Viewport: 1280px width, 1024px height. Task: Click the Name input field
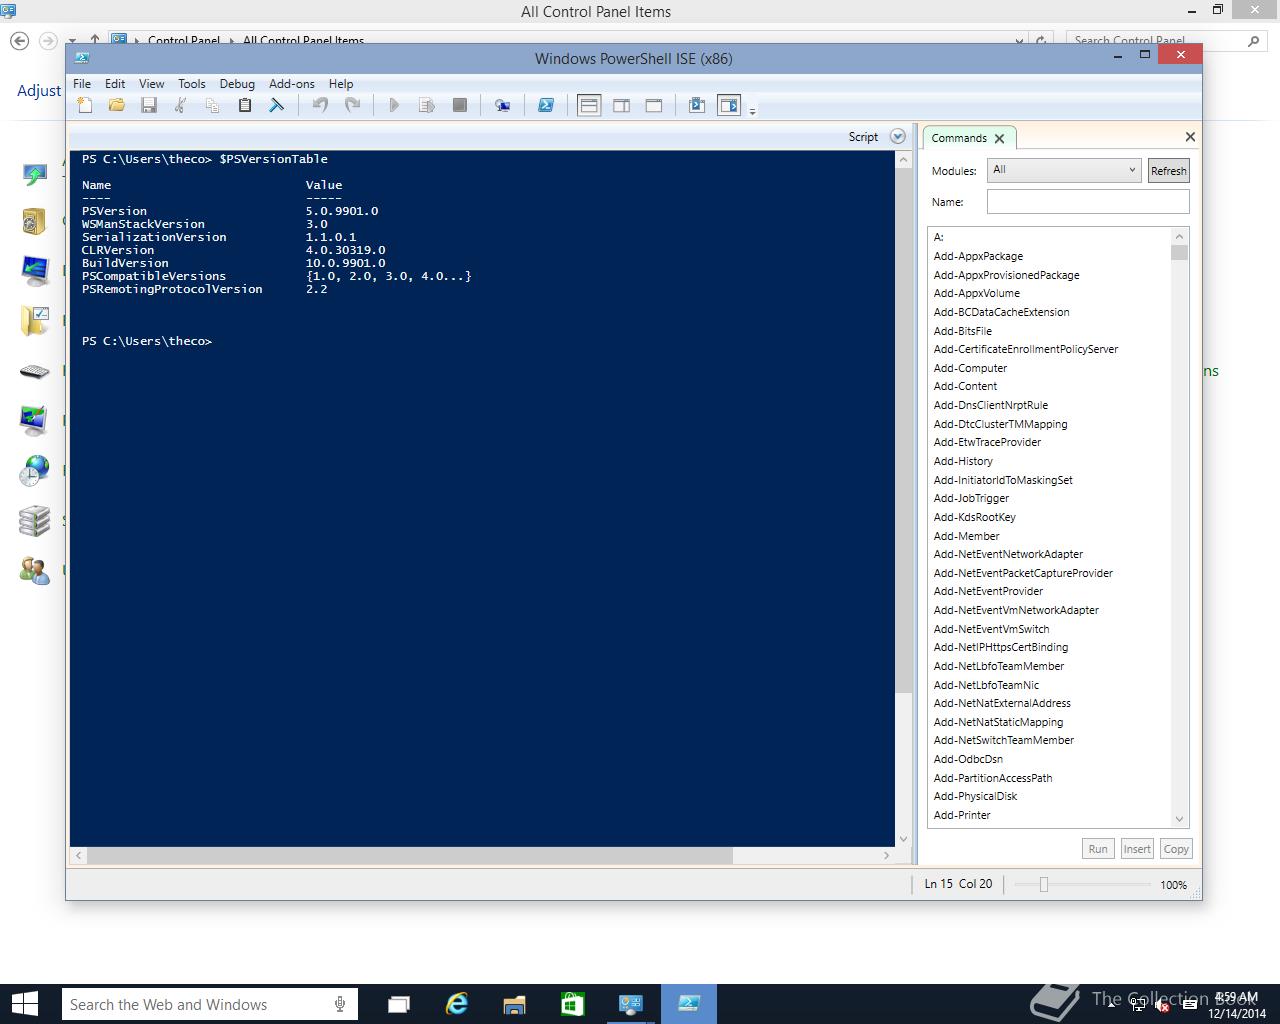1088,202
